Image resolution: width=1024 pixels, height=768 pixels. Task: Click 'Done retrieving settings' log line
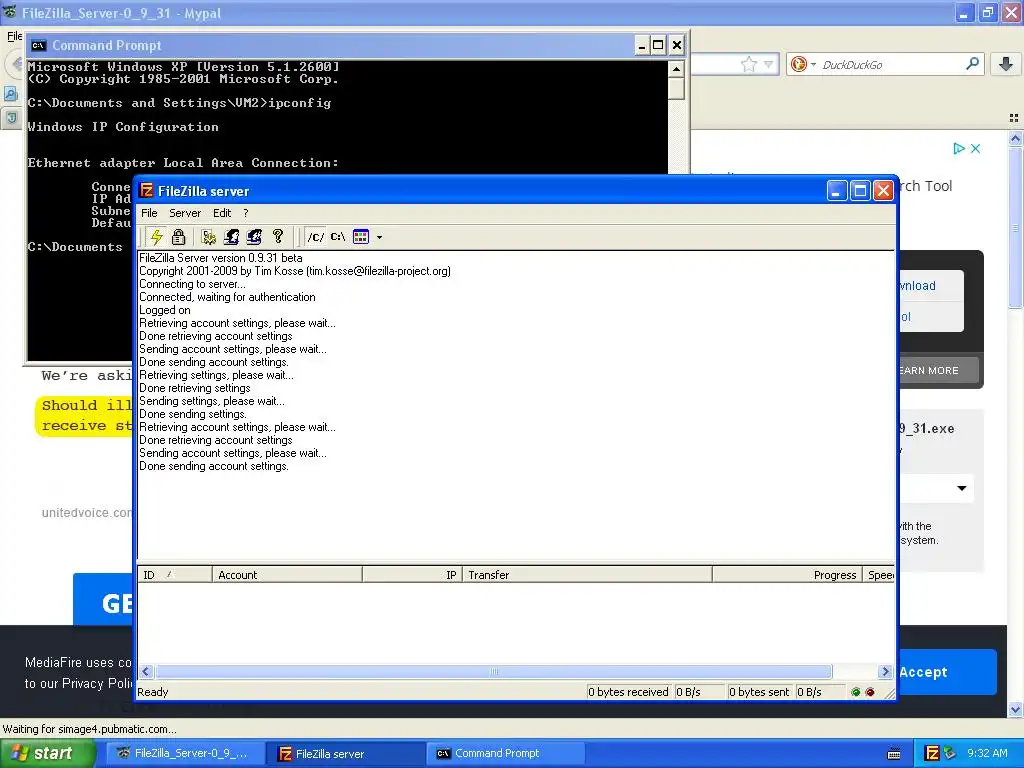195,388
